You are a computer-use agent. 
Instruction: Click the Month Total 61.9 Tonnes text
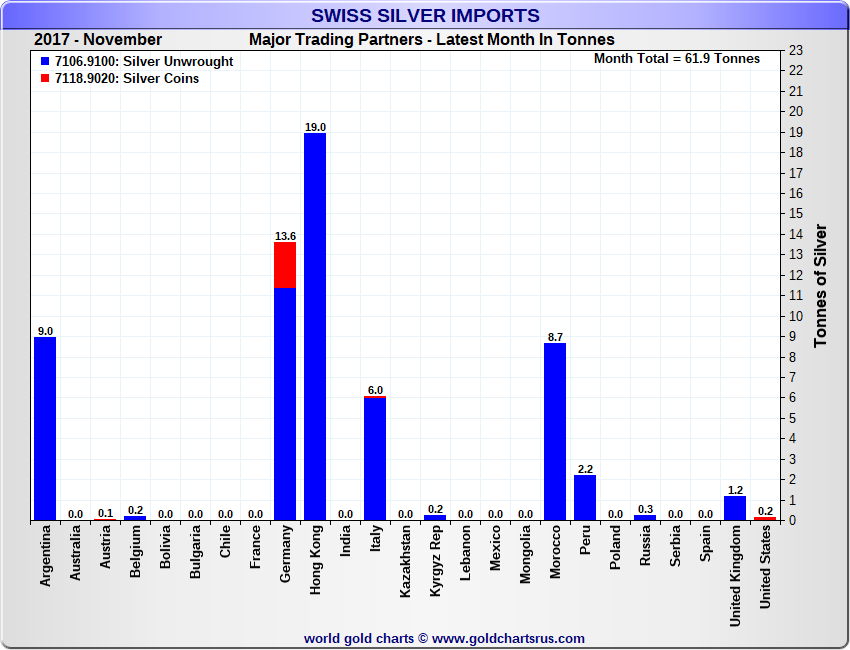676,59
